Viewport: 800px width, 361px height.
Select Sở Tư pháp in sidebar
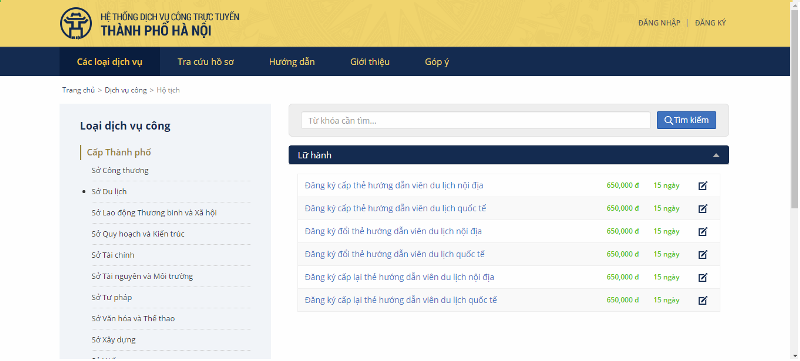(x=112, y=297)
